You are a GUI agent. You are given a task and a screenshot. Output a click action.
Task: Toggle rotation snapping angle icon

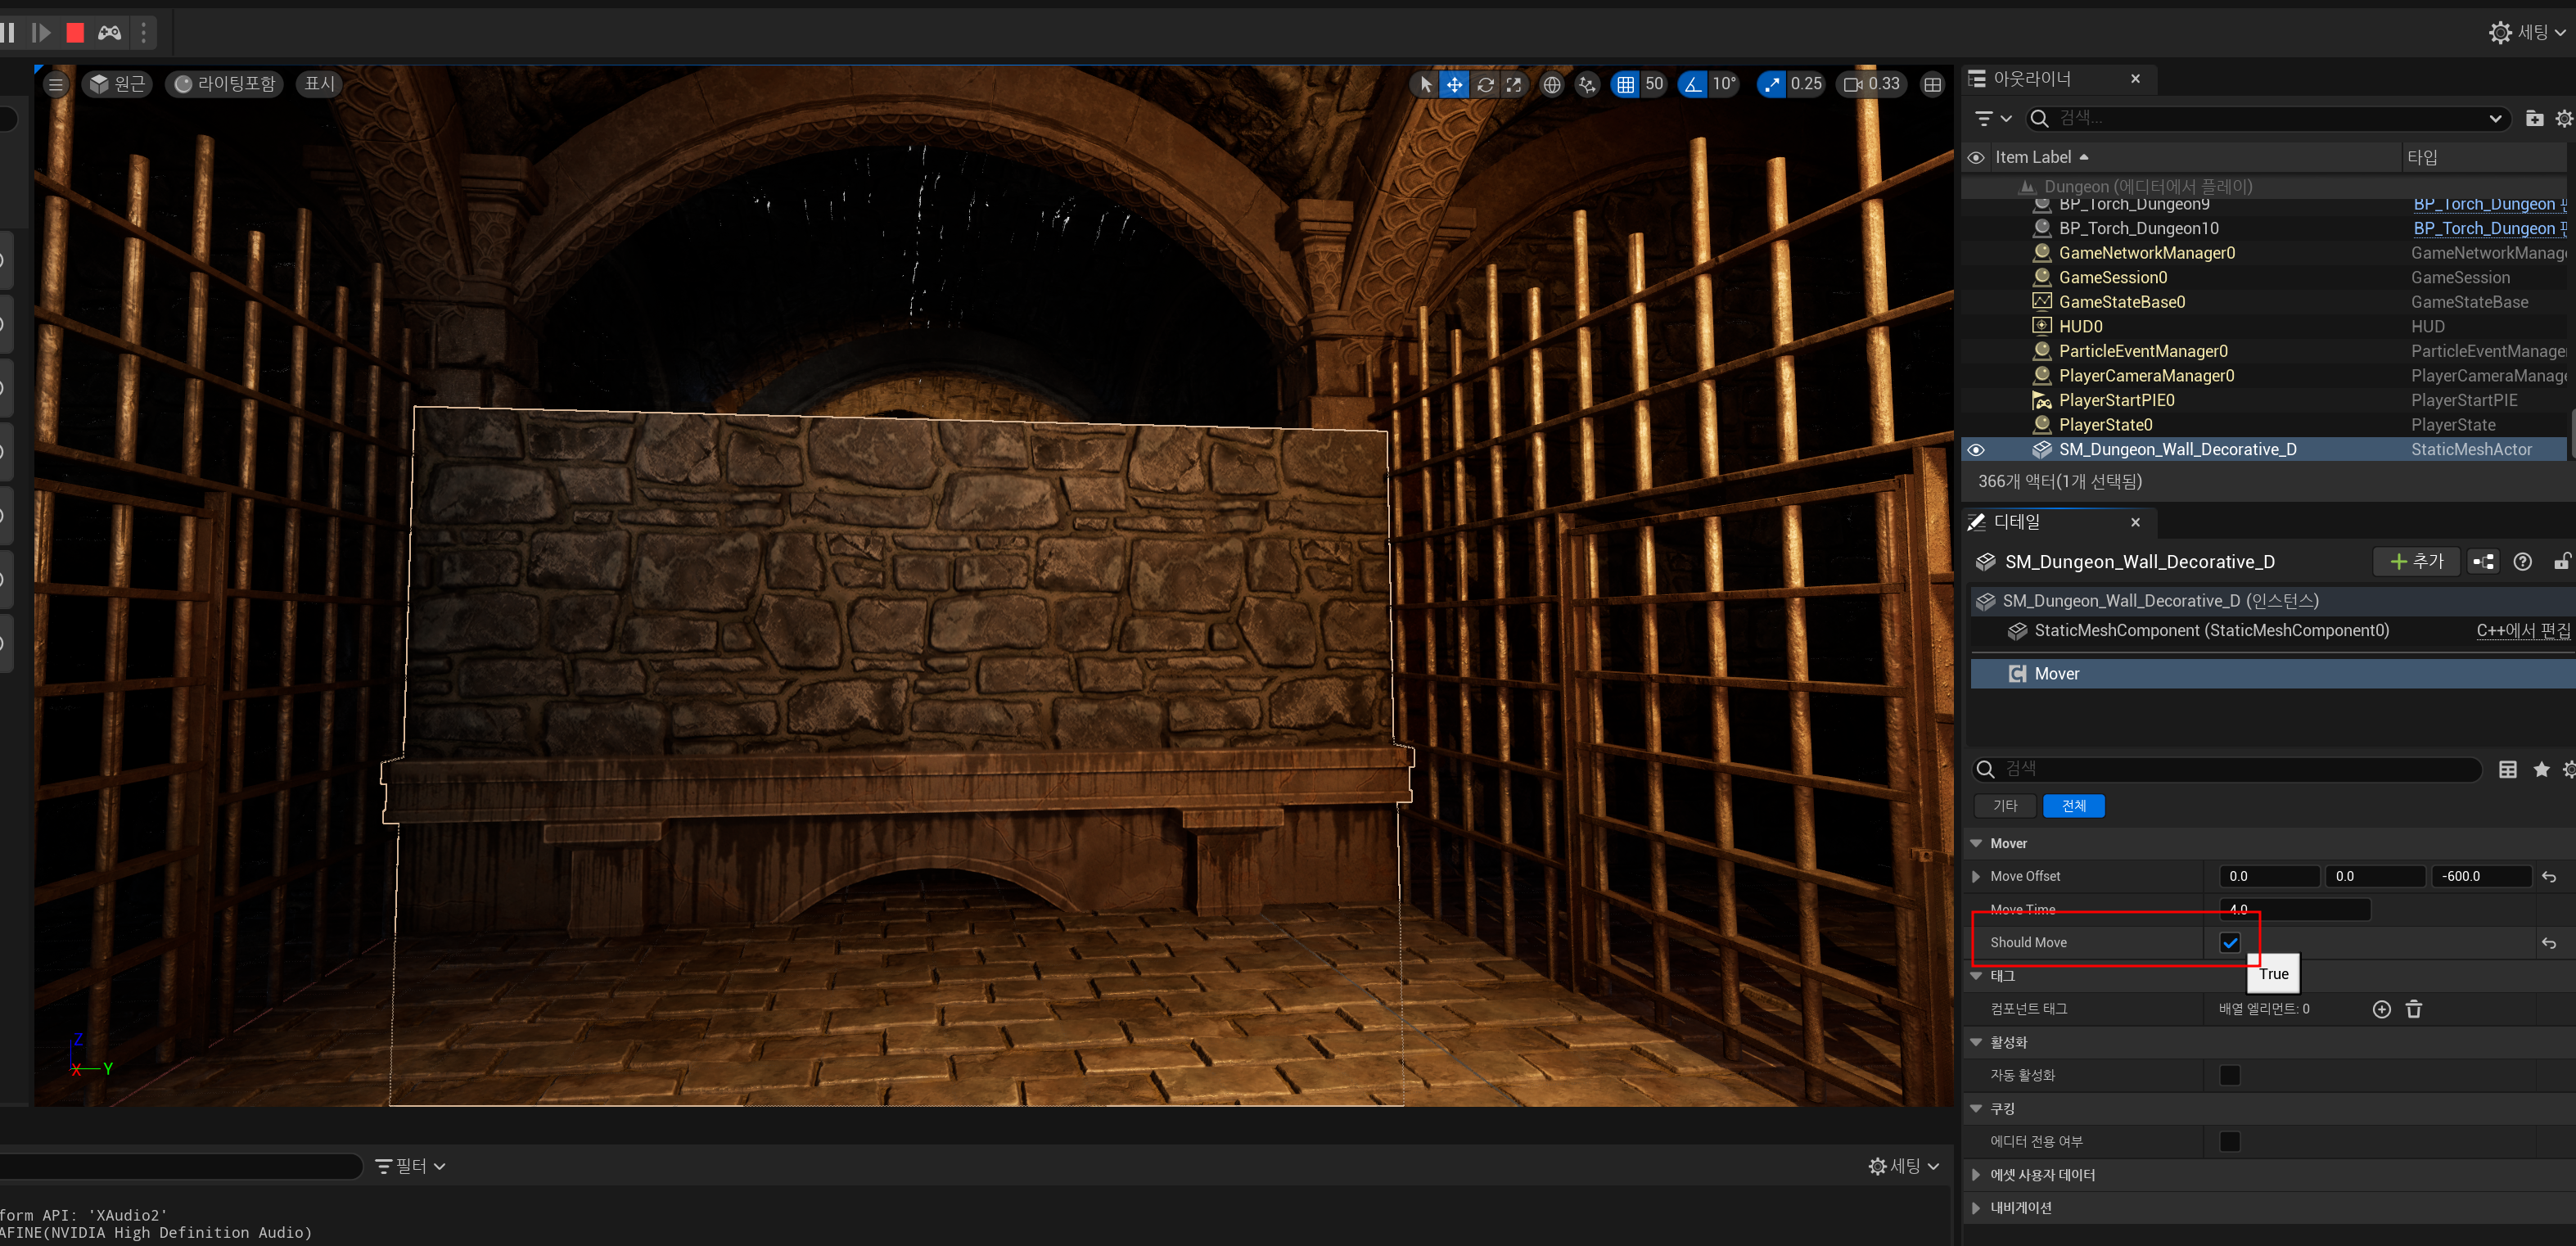click(1692, 85)
